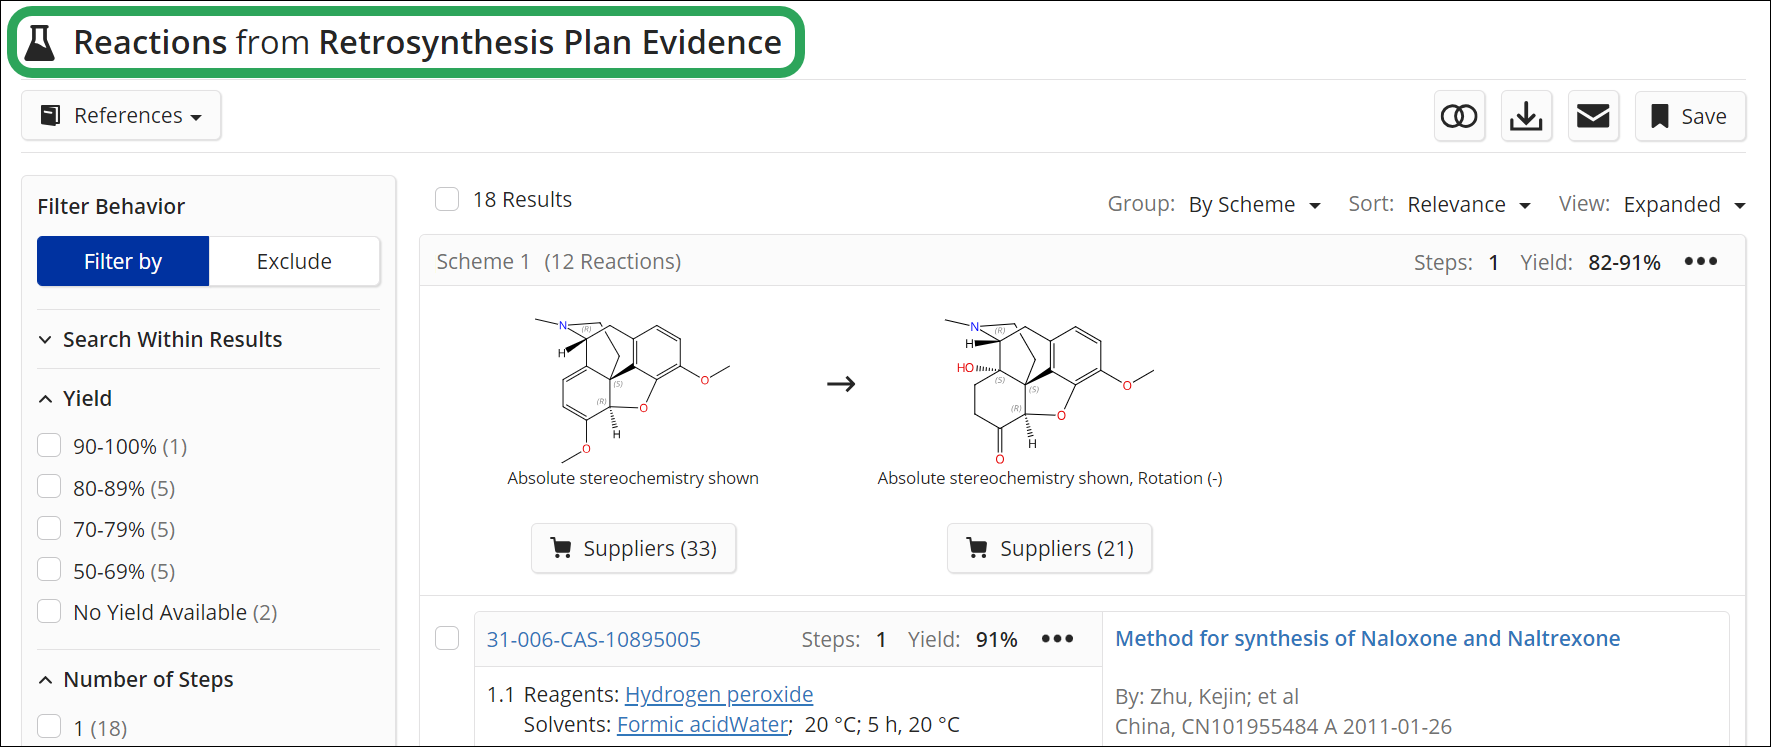The image size is (1771, 747).
Task: Click the 'By: Zhu, Kejin; et al' author text
Action: point(1206,696)
